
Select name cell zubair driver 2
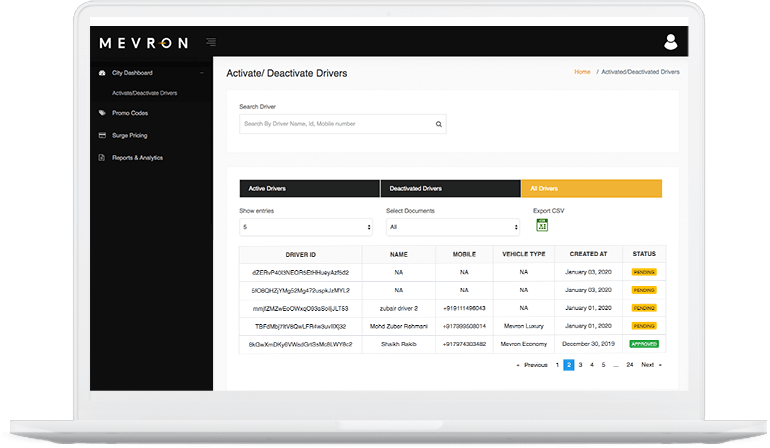399,308
